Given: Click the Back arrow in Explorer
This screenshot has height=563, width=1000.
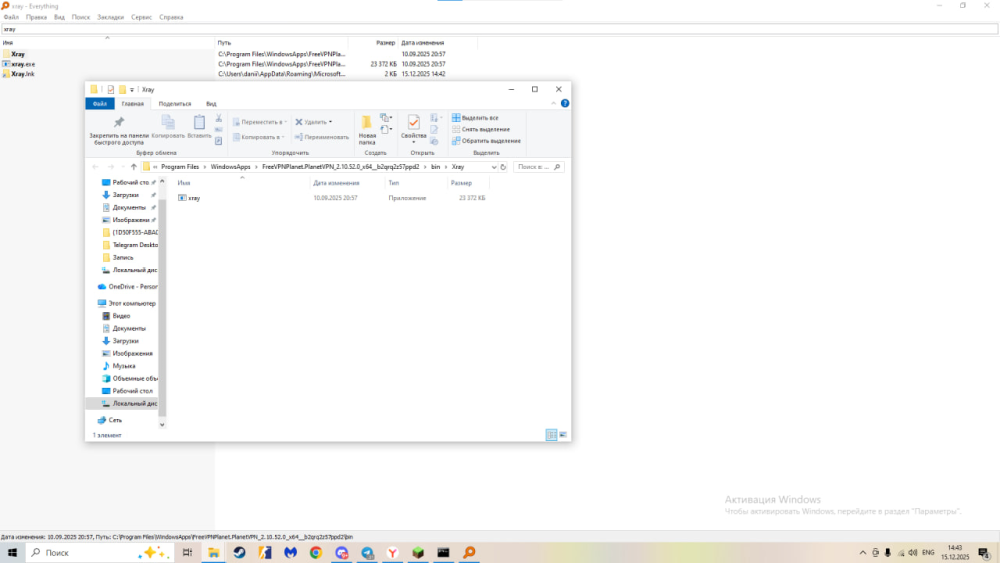Looking at the screenshot, I should [x=95, y=167].
